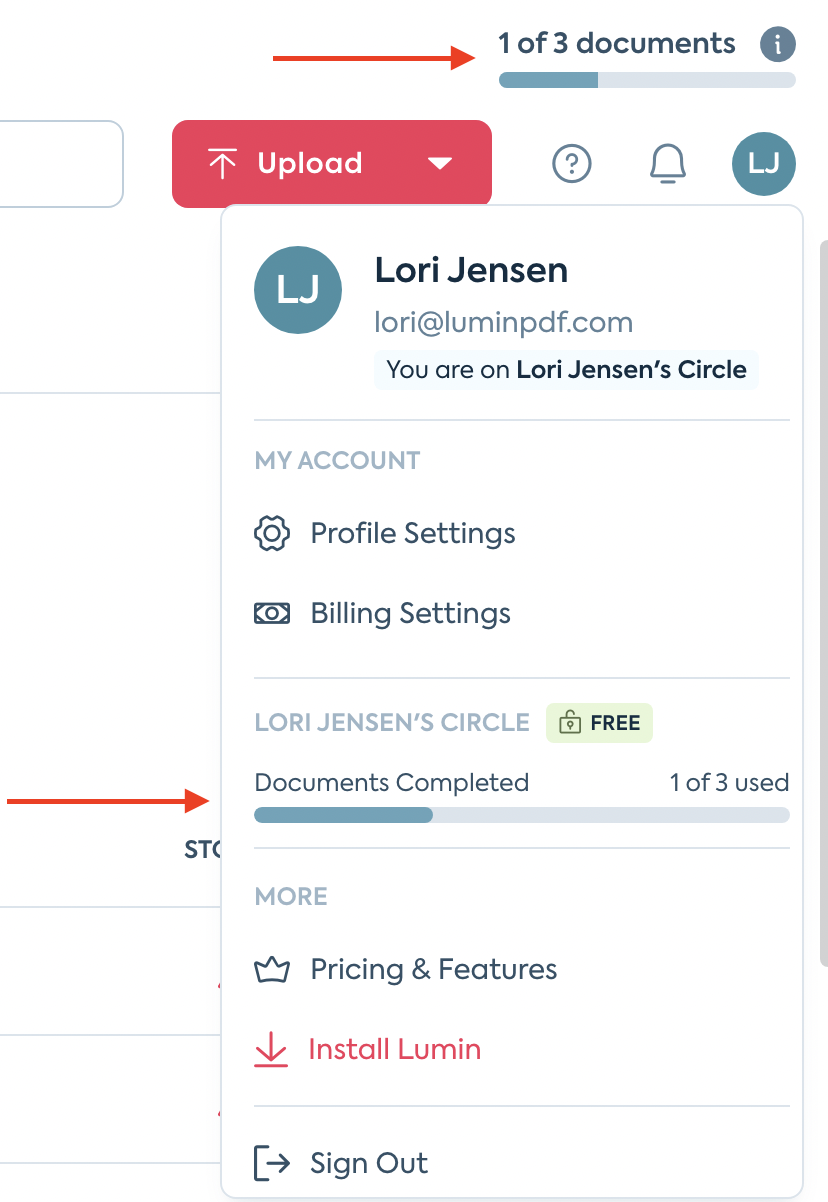The width and height of the screenshot is (828, 1202).
Task: Open the help question mark icon
Action: (572, 163)
